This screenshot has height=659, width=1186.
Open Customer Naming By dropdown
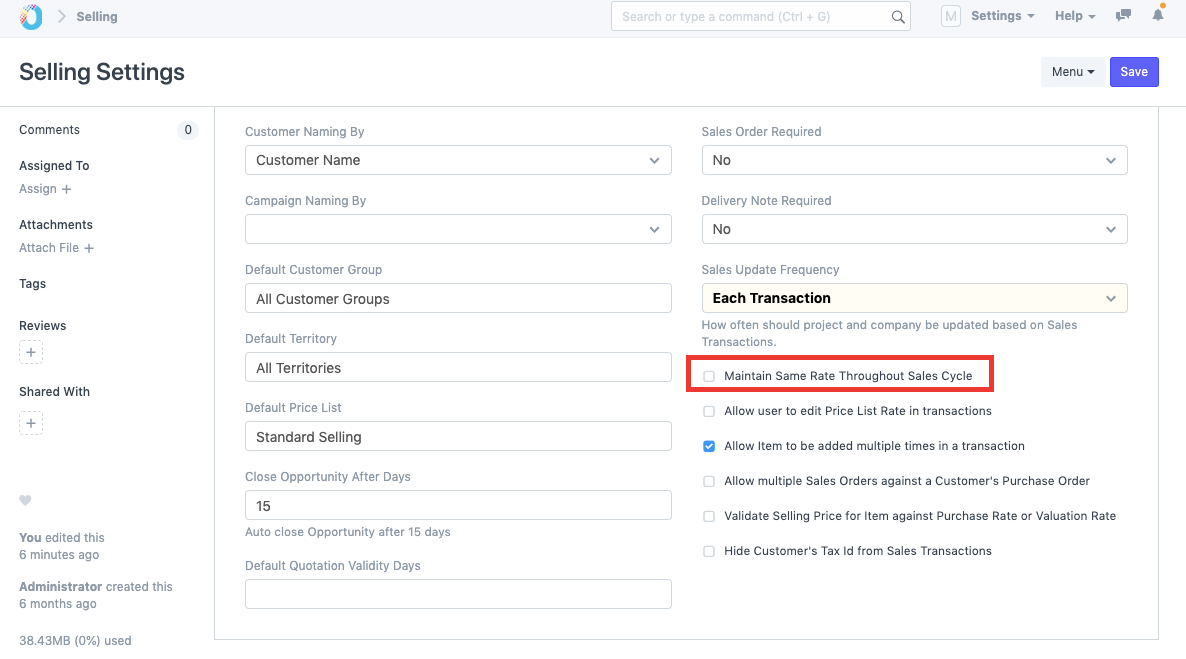pos(458,160)
